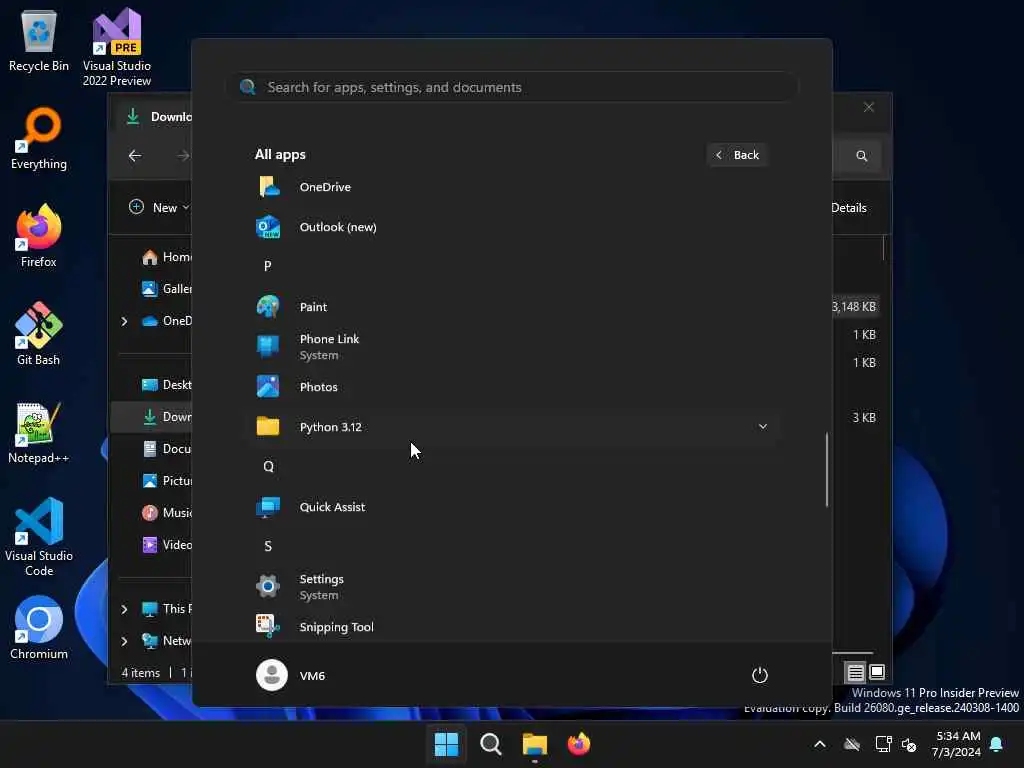This screenshot has width=1024, height=768.
Task: Select Gallery in the File Explorer sidebar
Action: coord(166,289)
